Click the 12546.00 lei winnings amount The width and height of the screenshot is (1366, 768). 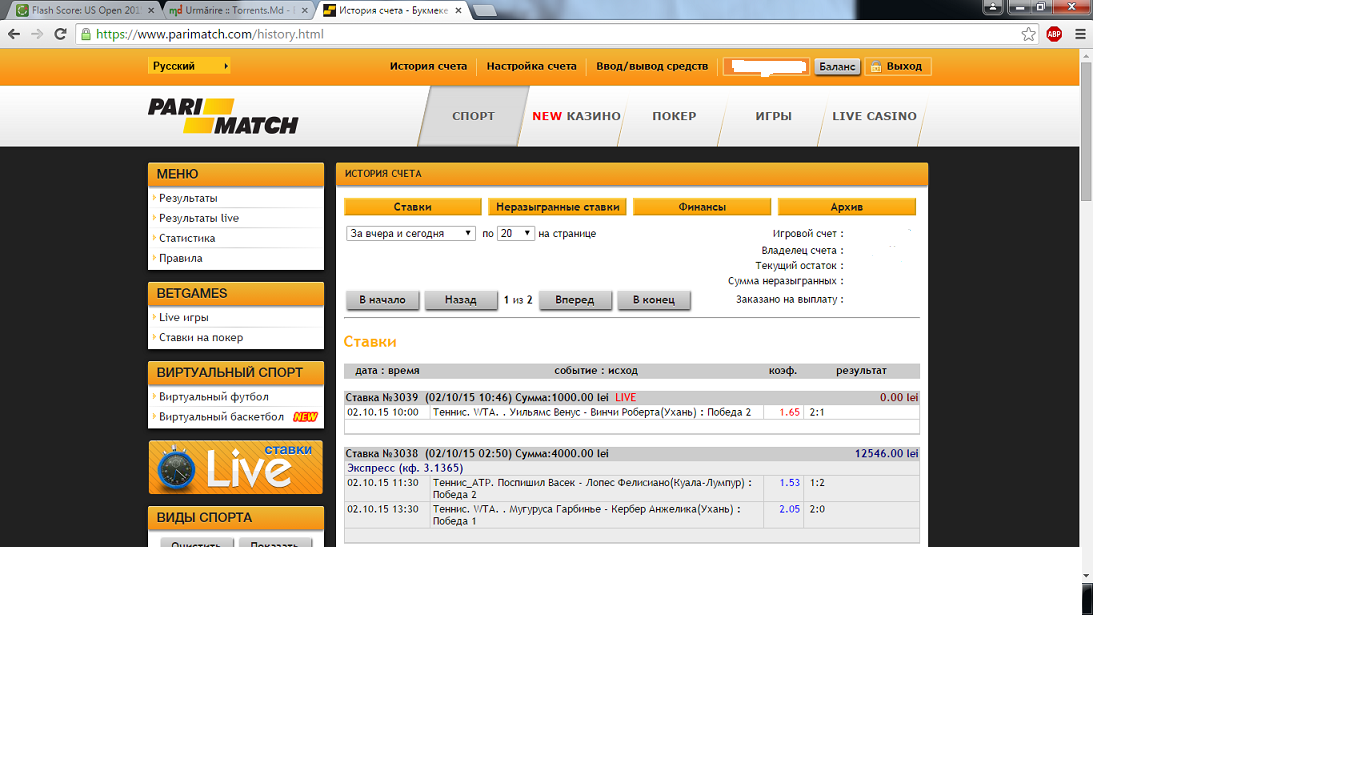tap(886, 453)
